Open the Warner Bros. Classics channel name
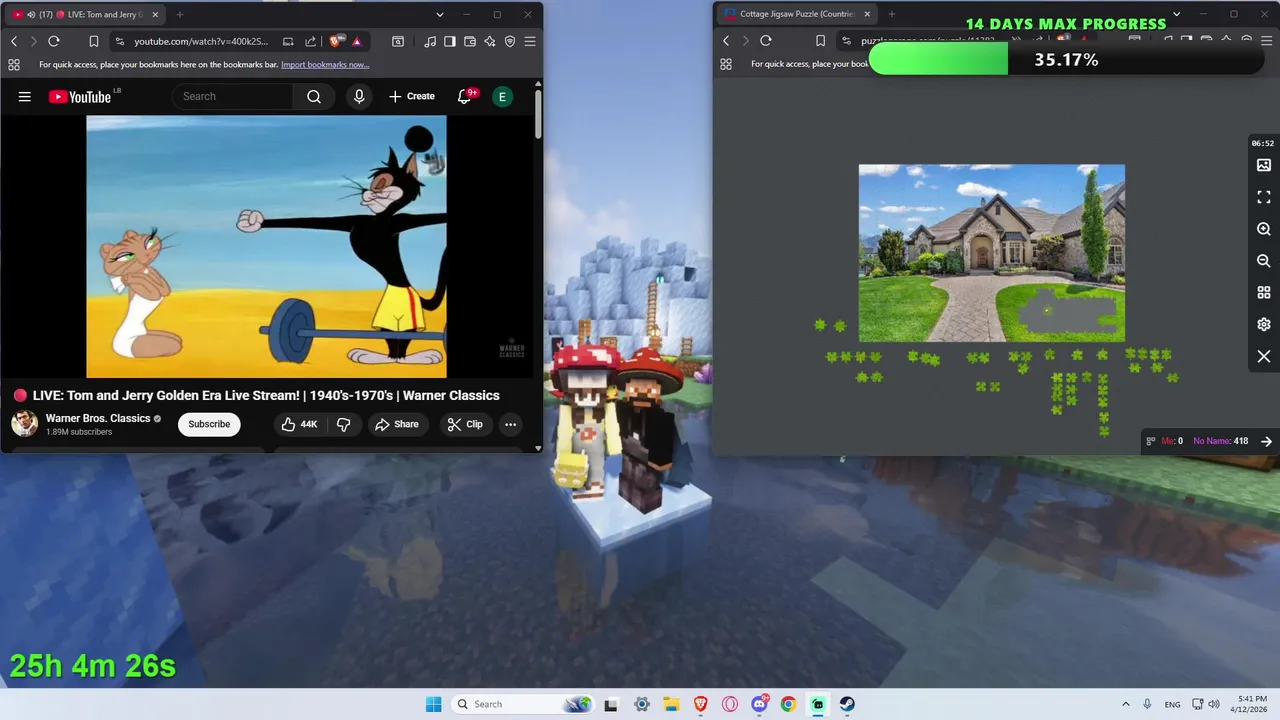 [98, 418]
